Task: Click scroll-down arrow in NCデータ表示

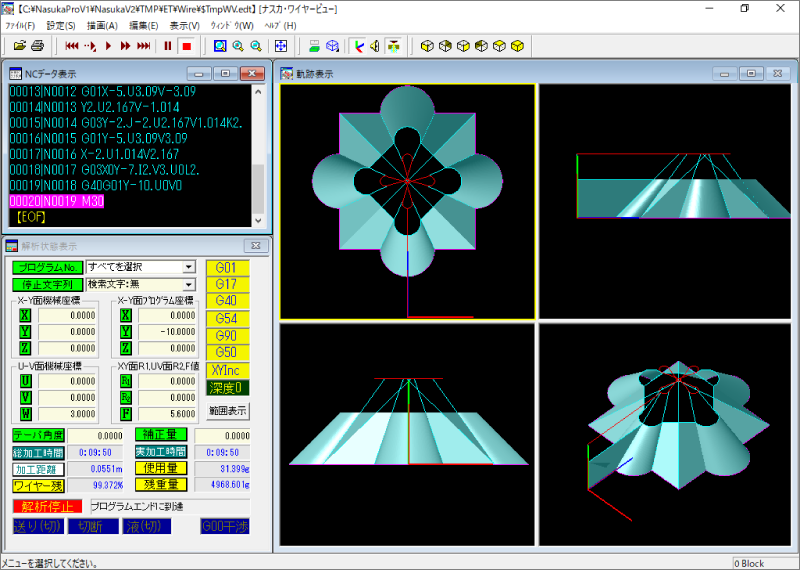Action: pos(258,220)
